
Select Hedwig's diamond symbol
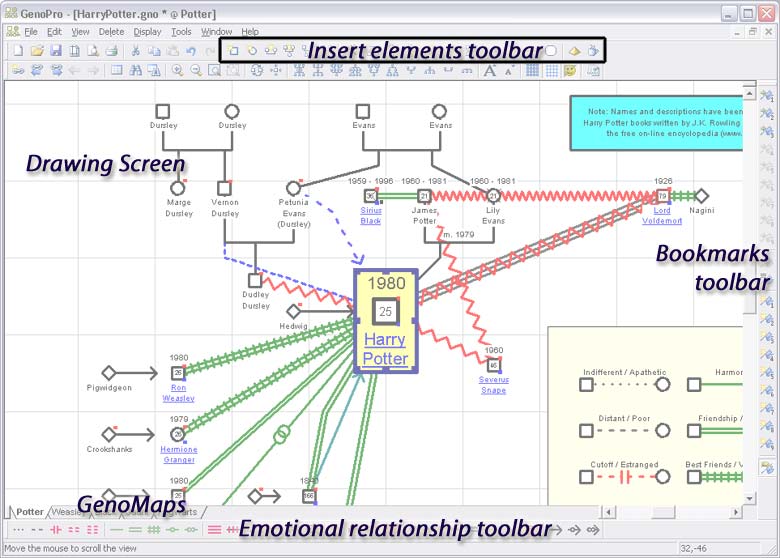293,312
